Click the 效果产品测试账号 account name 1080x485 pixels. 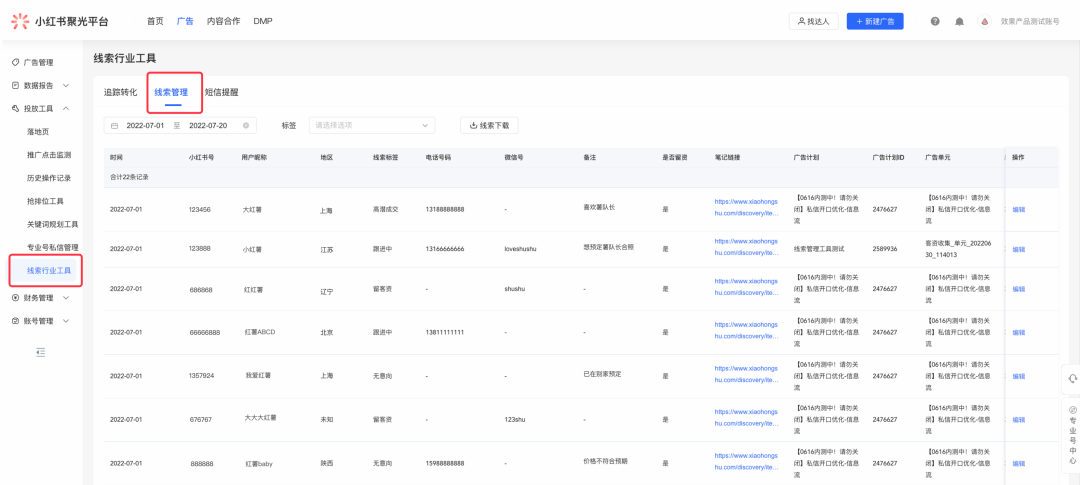click(x=1030, y=21)
